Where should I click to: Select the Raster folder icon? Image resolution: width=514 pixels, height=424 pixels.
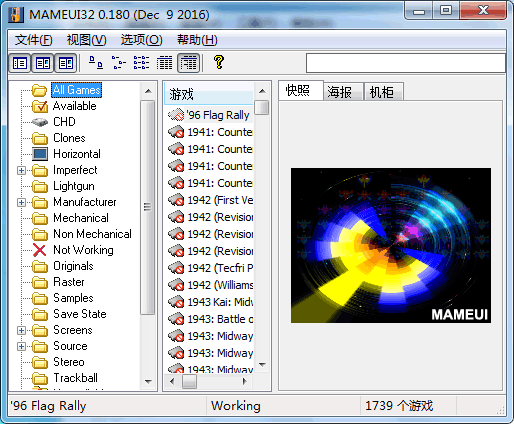(40, 282)
